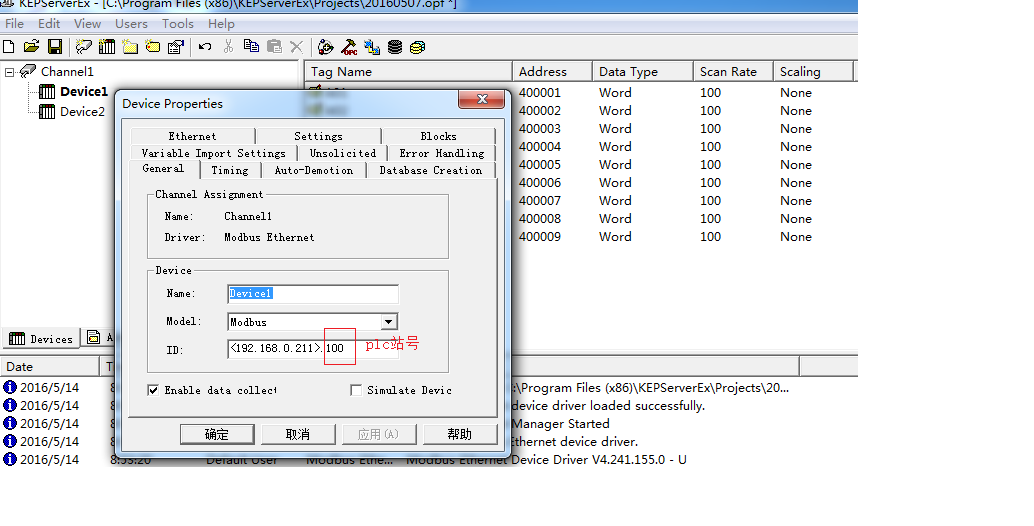Viewport: 1034px width, 526px height.
Task: Click the New Tag Group folder icon
Action: [130, 47]
